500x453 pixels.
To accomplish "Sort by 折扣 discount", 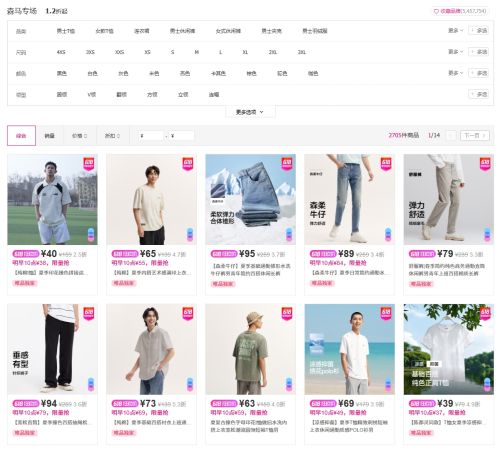I will click(112, 136).
